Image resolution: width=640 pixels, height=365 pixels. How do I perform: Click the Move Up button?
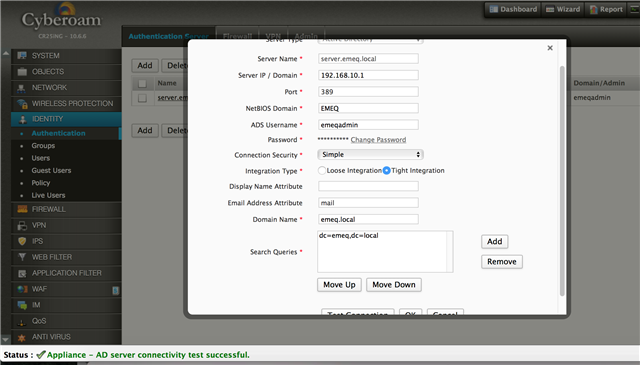[339, 285]
